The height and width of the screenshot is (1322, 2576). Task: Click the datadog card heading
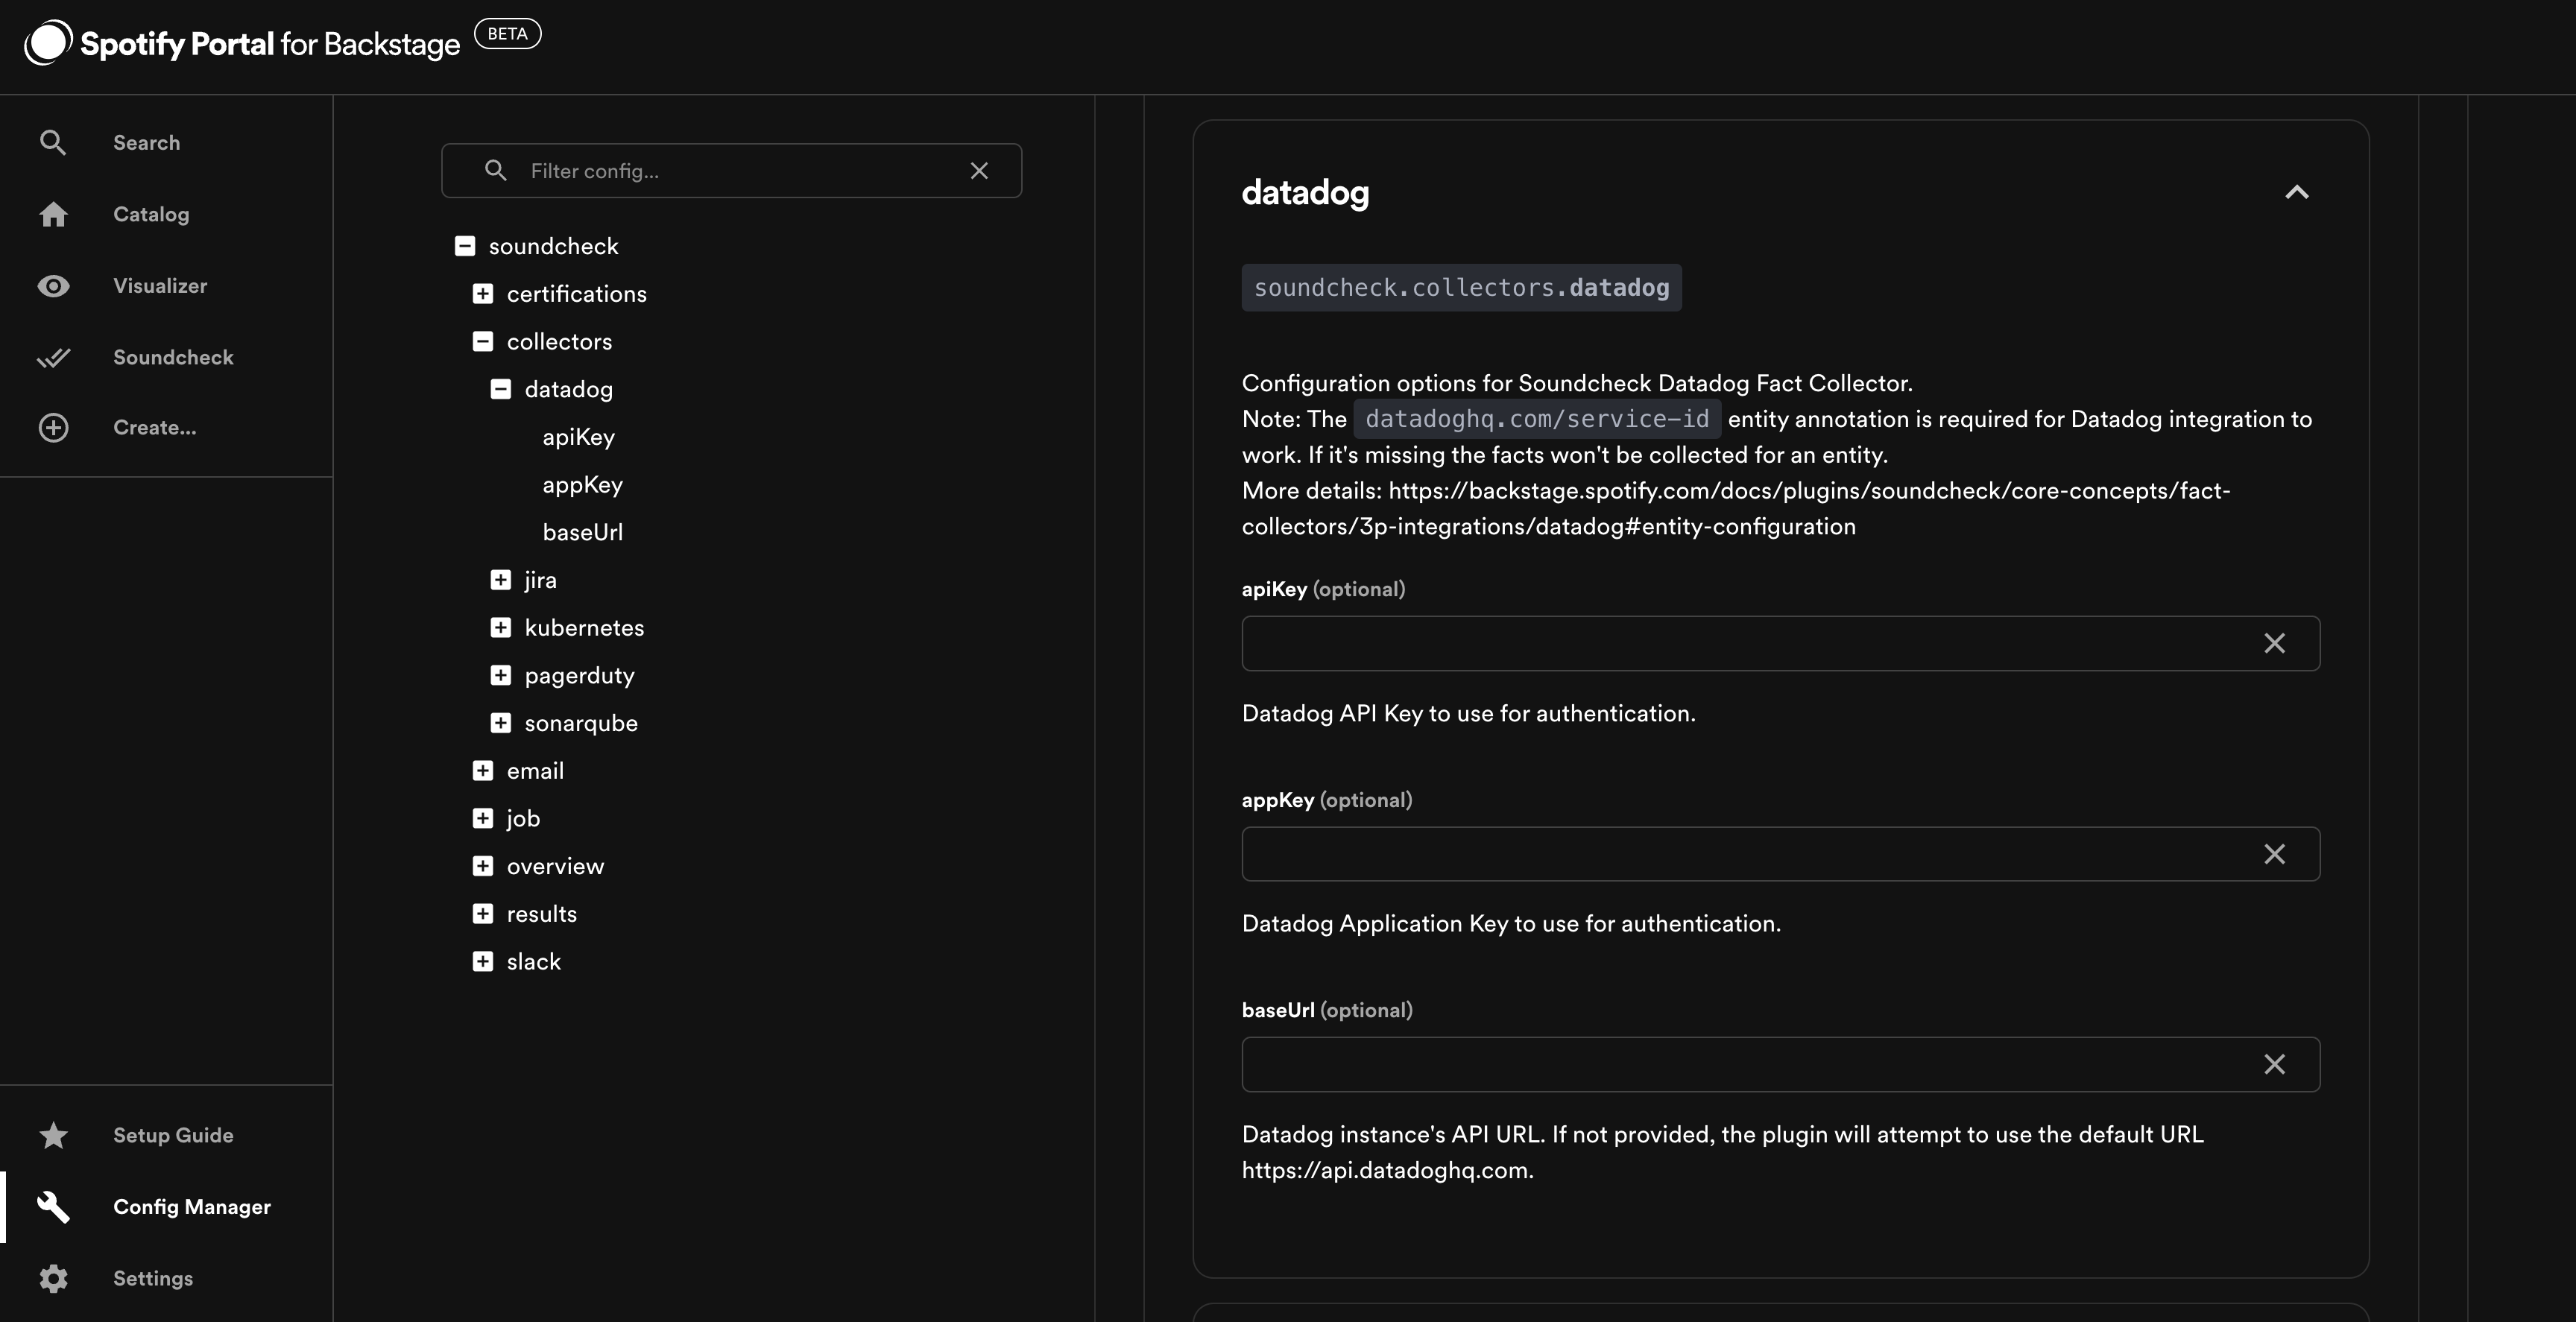[1305, 192]
